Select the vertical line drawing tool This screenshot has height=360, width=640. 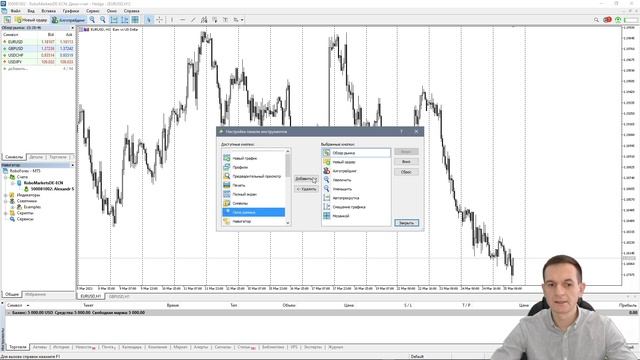click(172, 20)
